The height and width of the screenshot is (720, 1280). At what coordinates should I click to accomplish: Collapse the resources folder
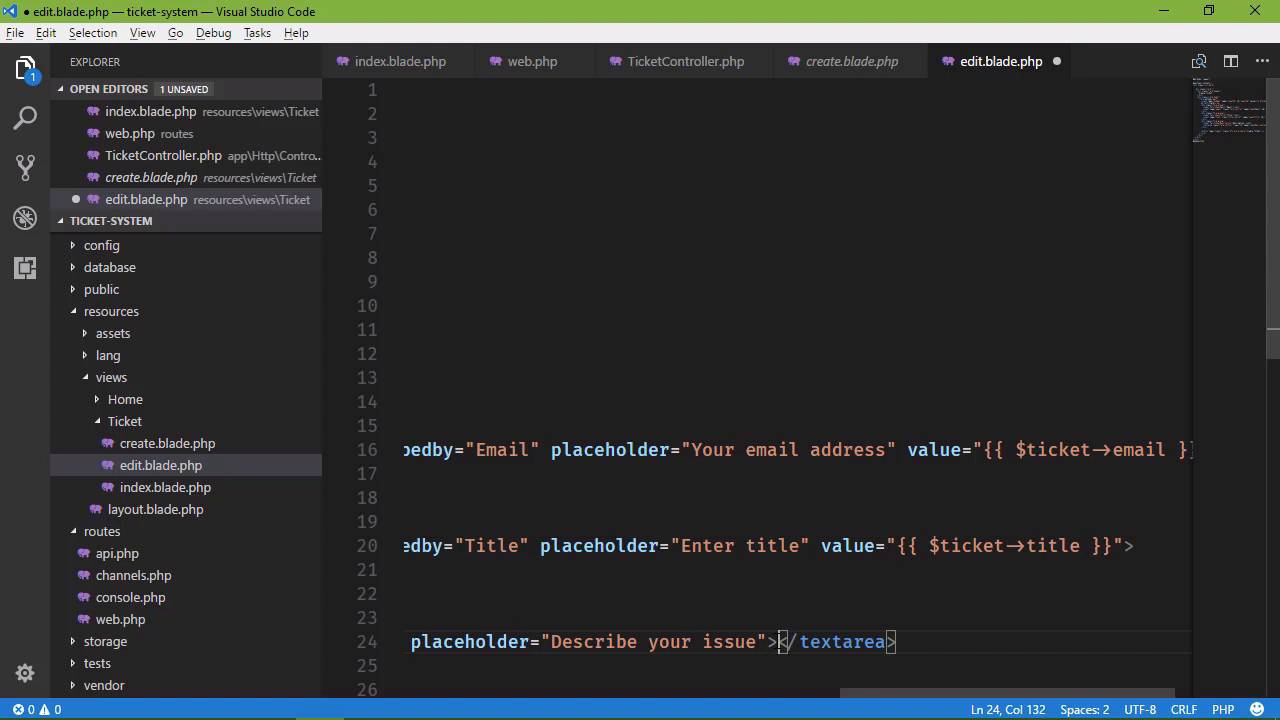(x=72, y=311)
